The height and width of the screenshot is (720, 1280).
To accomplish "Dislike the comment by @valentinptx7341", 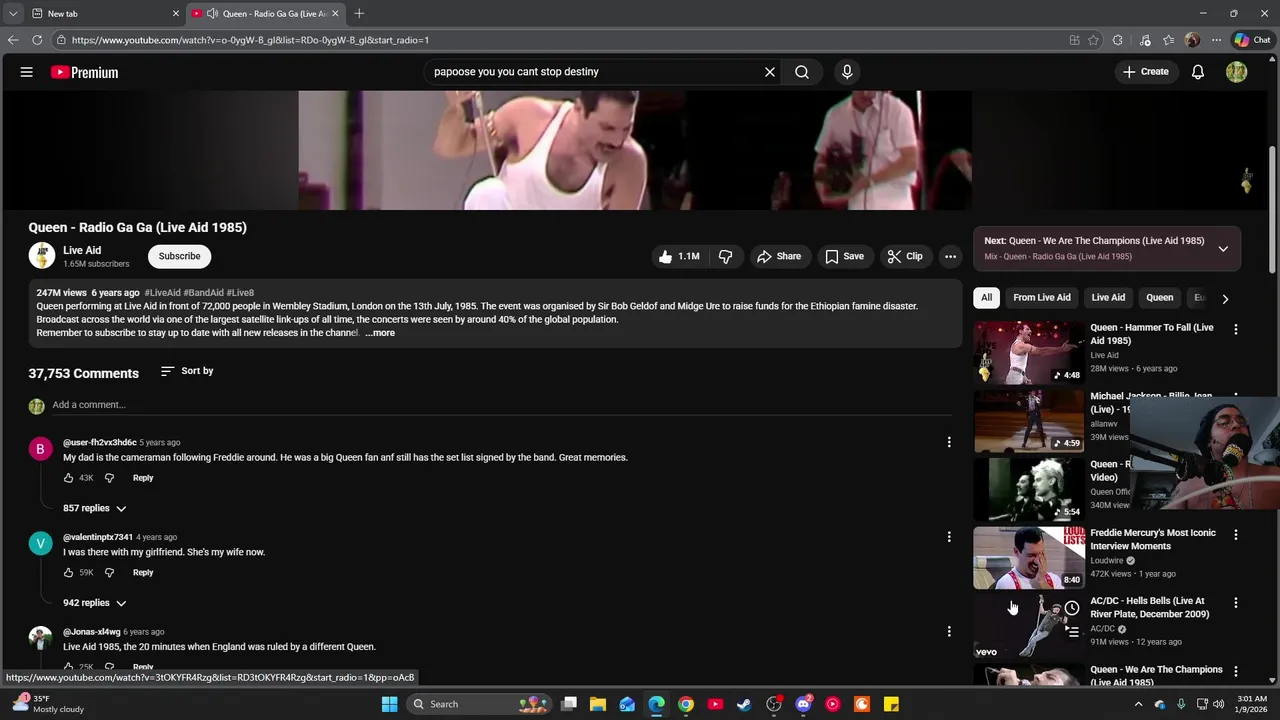I will 110,573.
